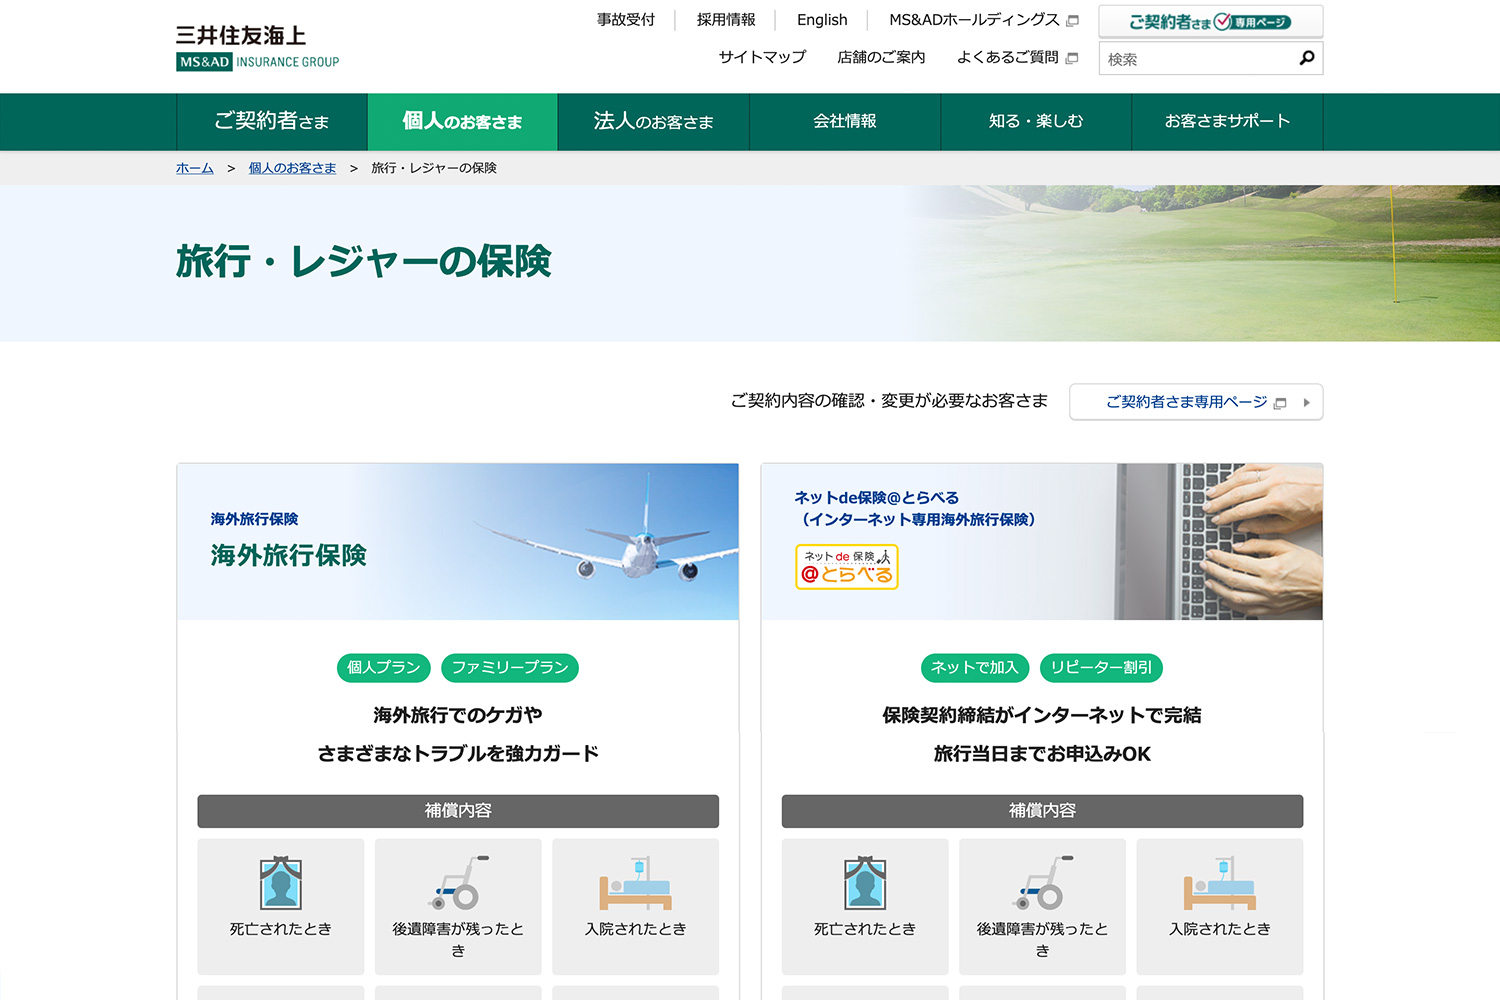Click the ファミリープラン tag
The width and height of the screenshot is (1500, 1000).
point(510,668)
